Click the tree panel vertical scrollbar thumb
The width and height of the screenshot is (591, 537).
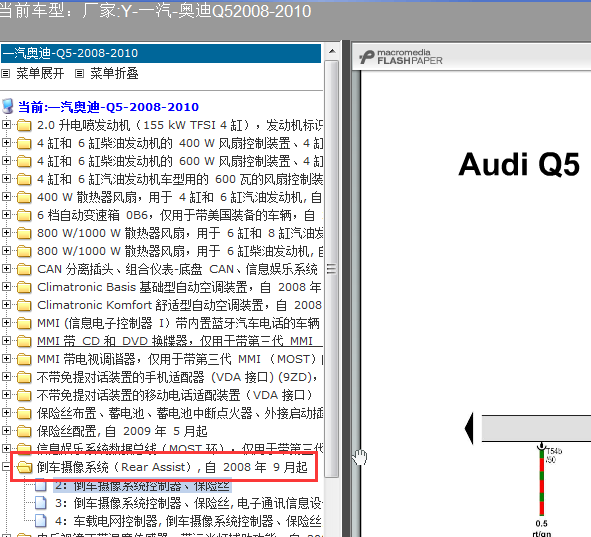point(332,269)
